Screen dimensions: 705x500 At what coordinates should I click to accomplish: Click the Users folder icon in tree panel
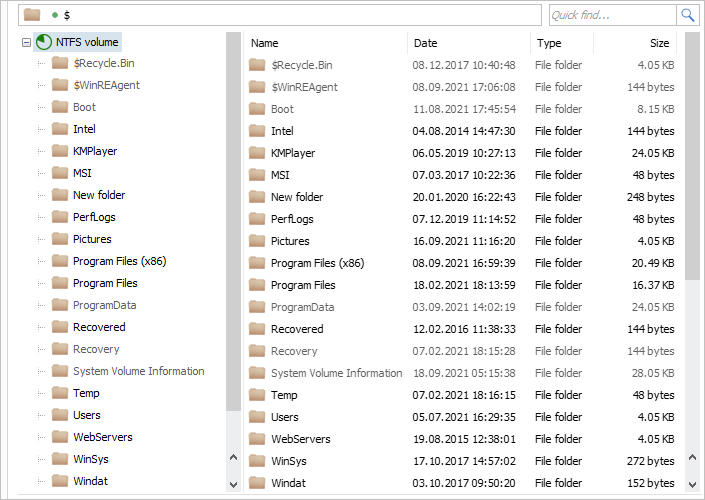pyautogui.click(x=60, y=415)
